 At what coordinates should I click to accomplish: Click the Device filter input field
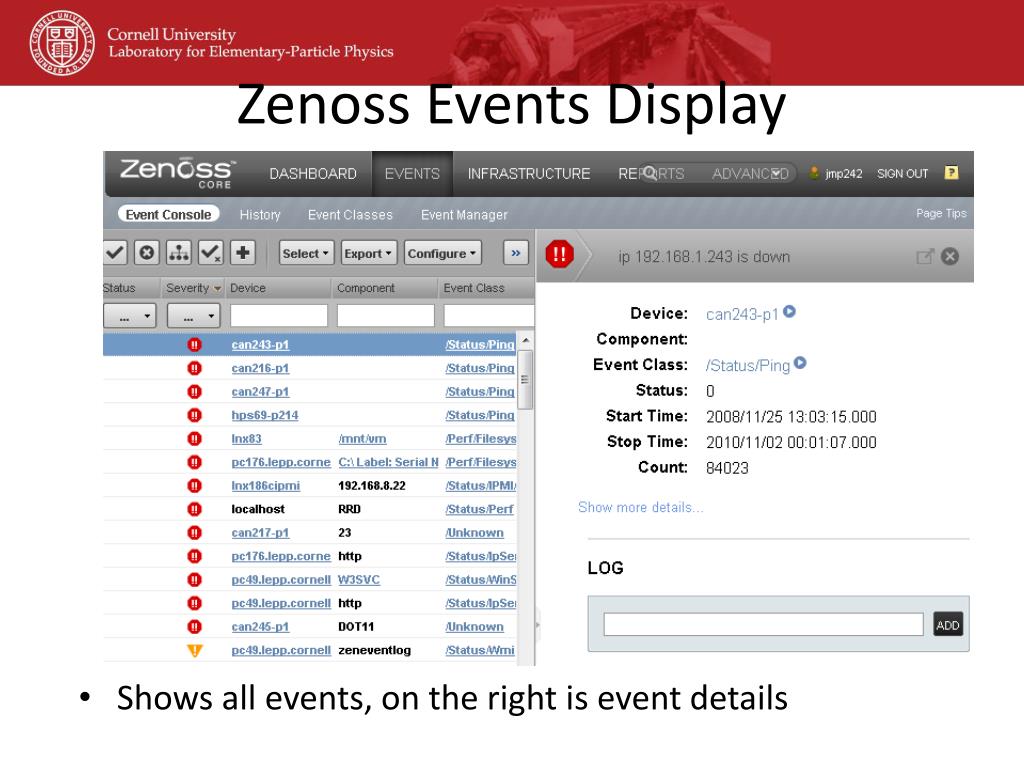pyautogui.click(x=279, y=316)
